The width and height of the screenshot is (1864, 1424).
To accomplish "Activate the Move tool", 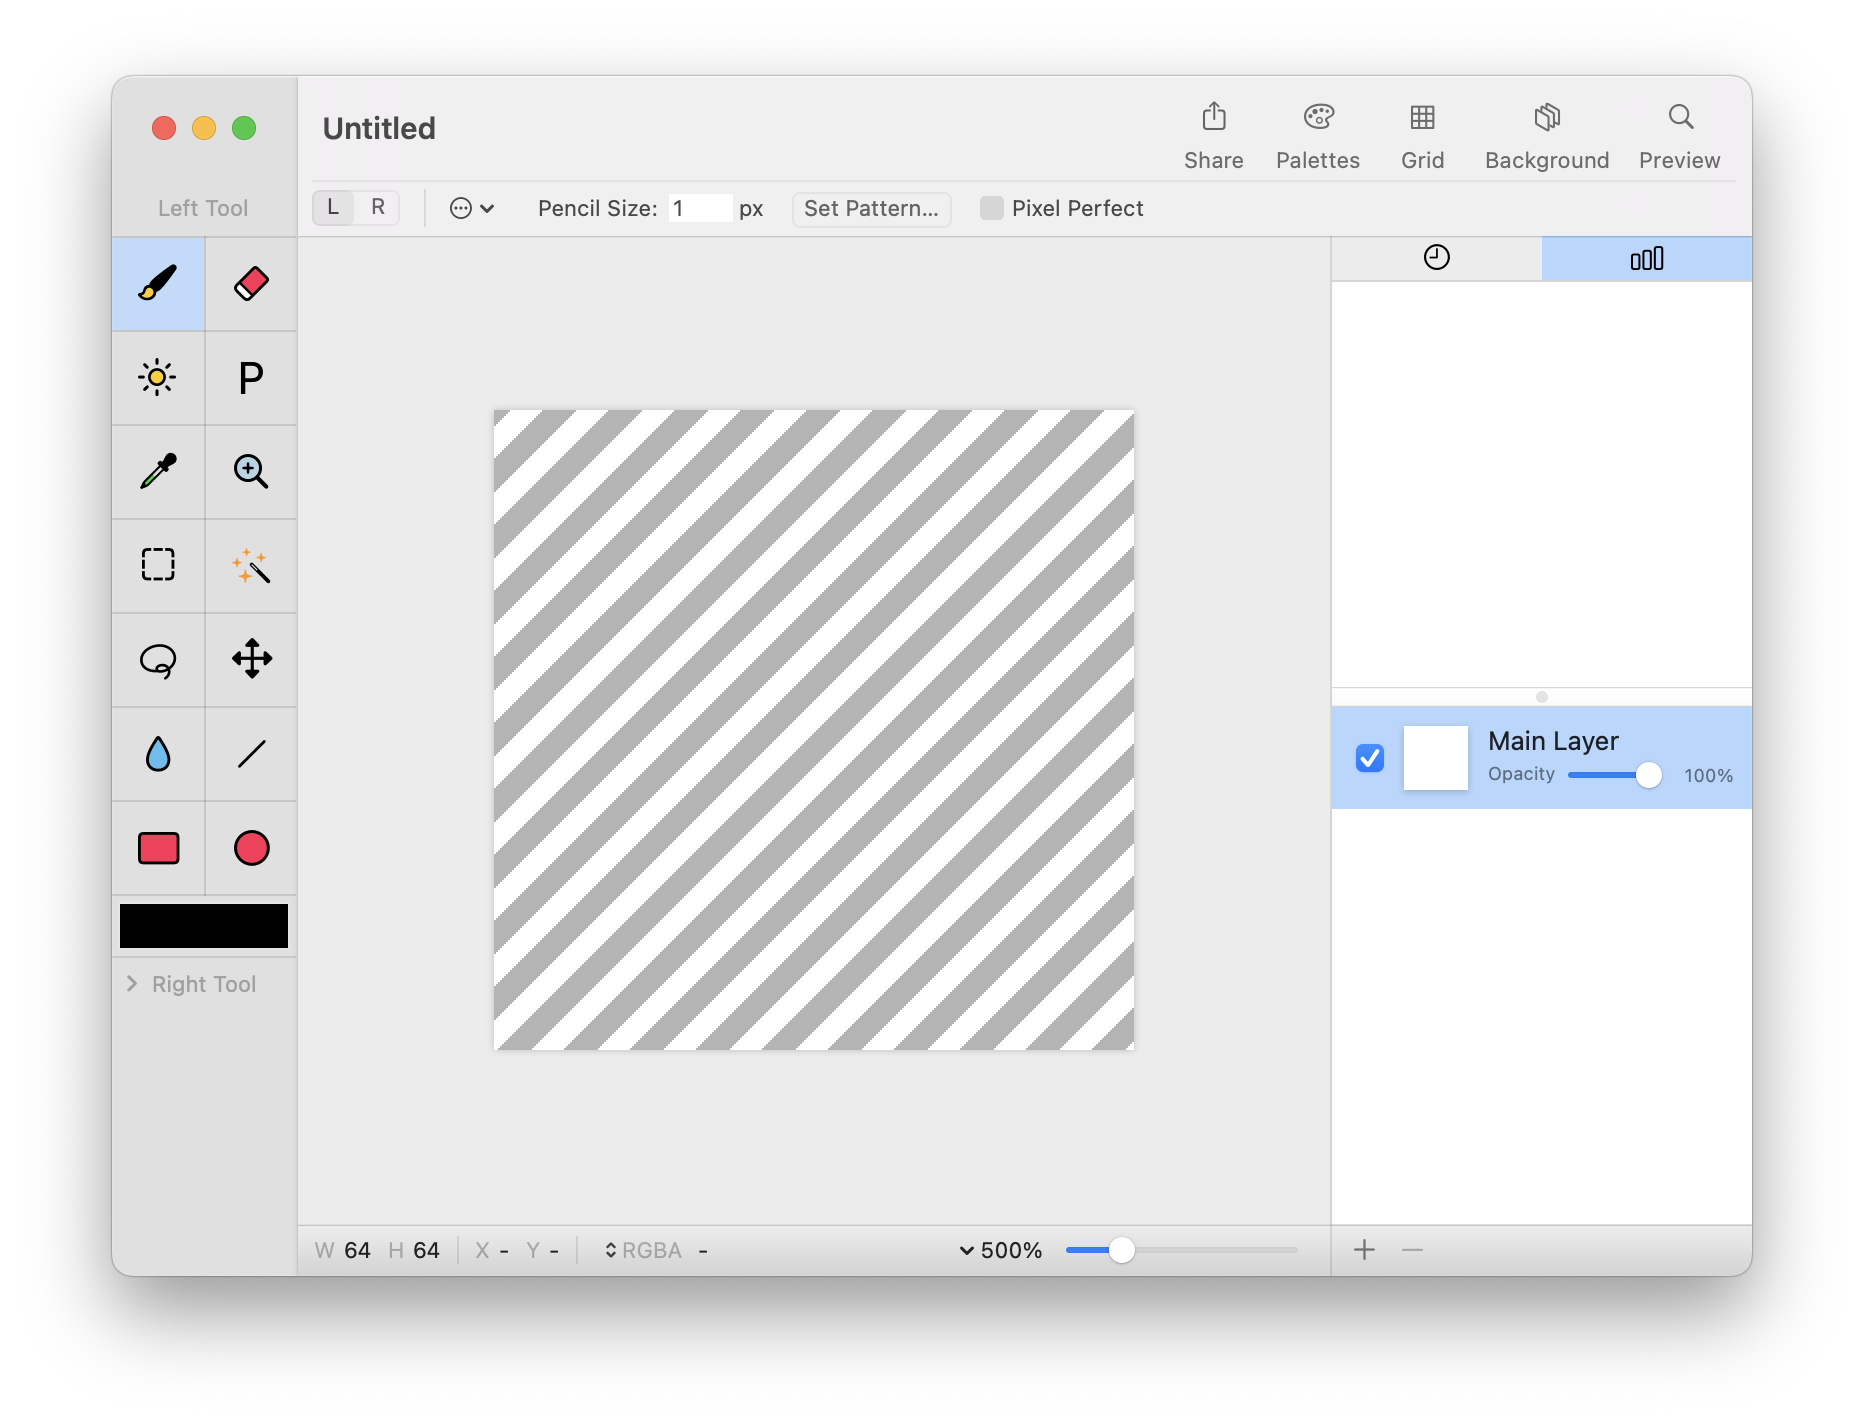I will click(251, 660).
